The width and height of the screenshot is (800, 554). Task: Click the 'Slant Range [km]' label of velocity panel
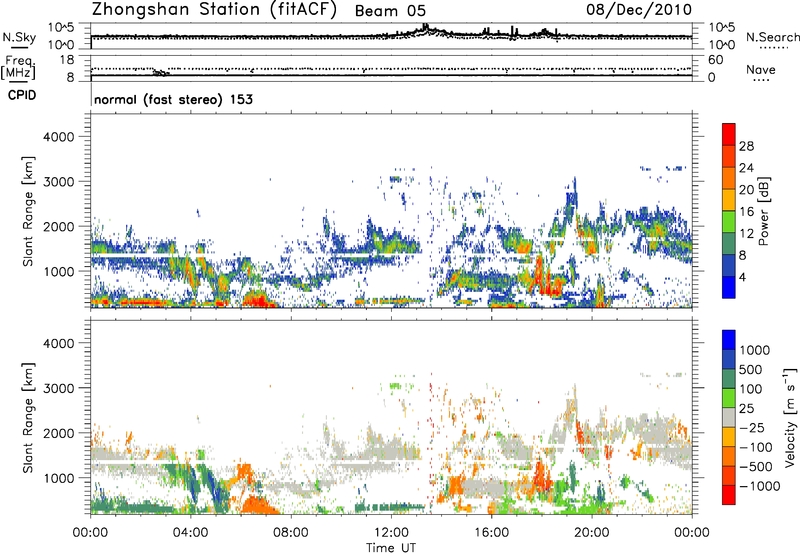28,417
